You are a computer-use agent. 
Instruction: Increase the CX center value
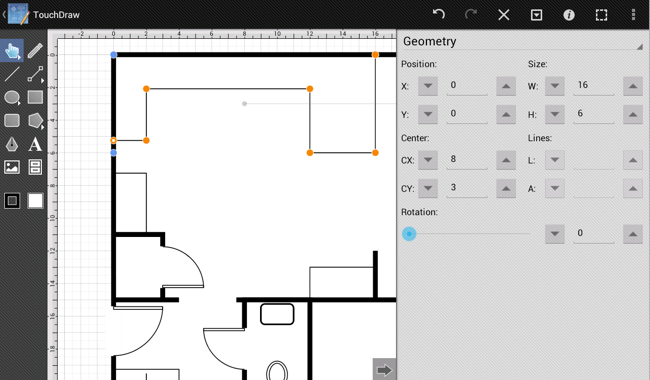tap(506, 160)
